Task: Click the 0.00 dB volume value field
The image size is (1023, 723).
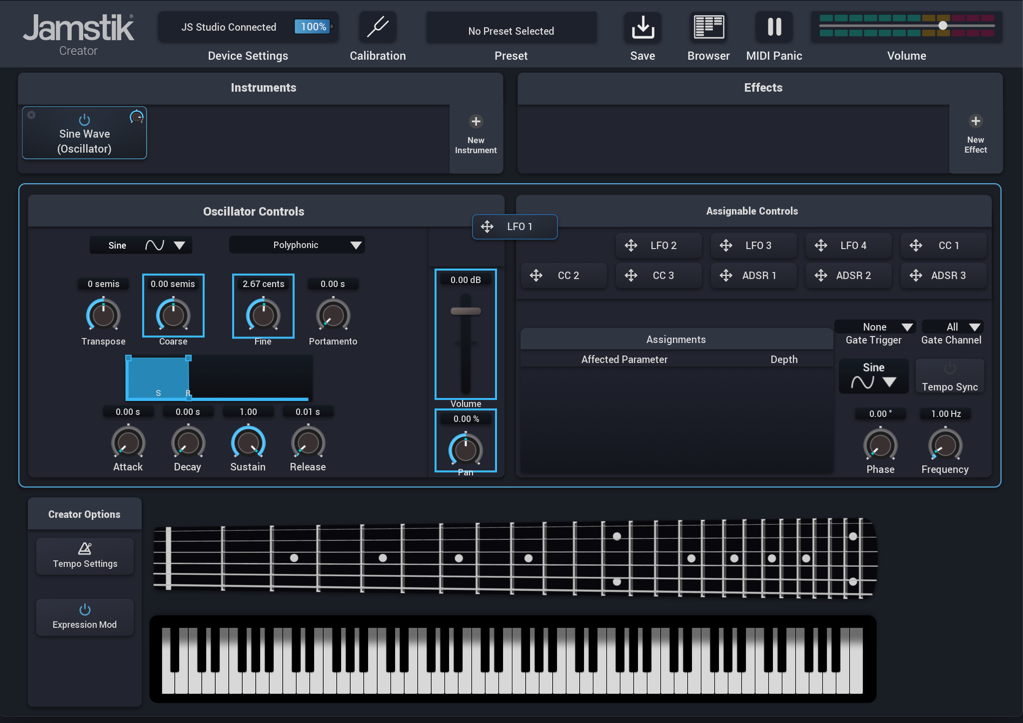Action: [x=466, y=280]
